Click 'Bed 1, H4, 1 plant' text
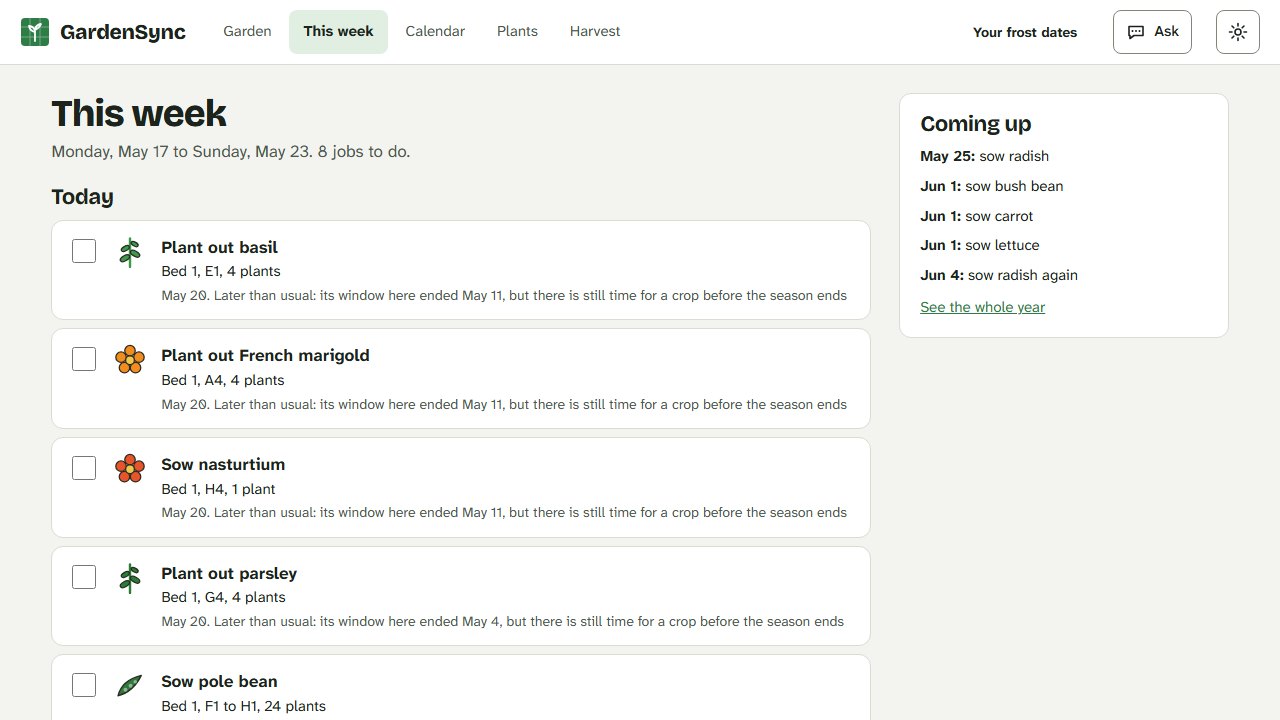Viewport: 1280px width, 720px height. pos(218,489)
